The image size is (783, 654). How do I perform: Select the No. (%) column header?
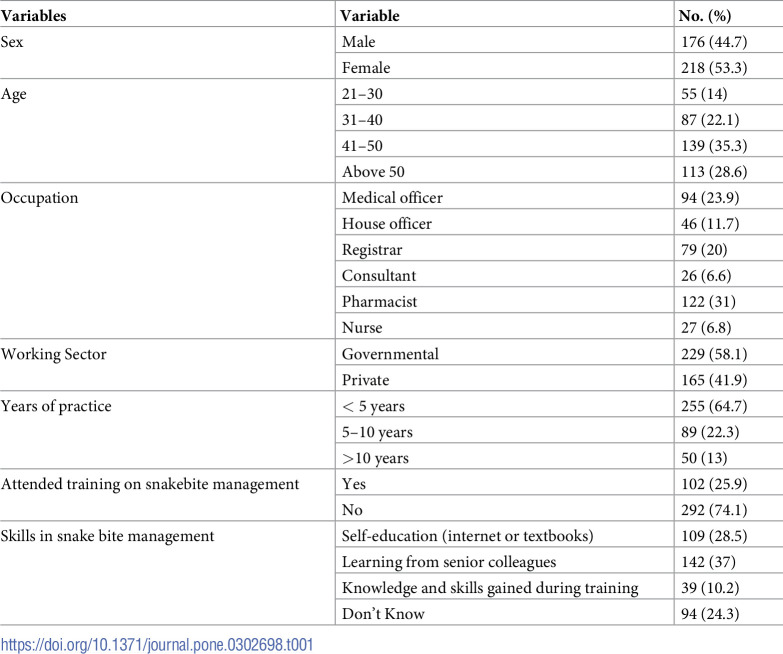pos(705,16)
